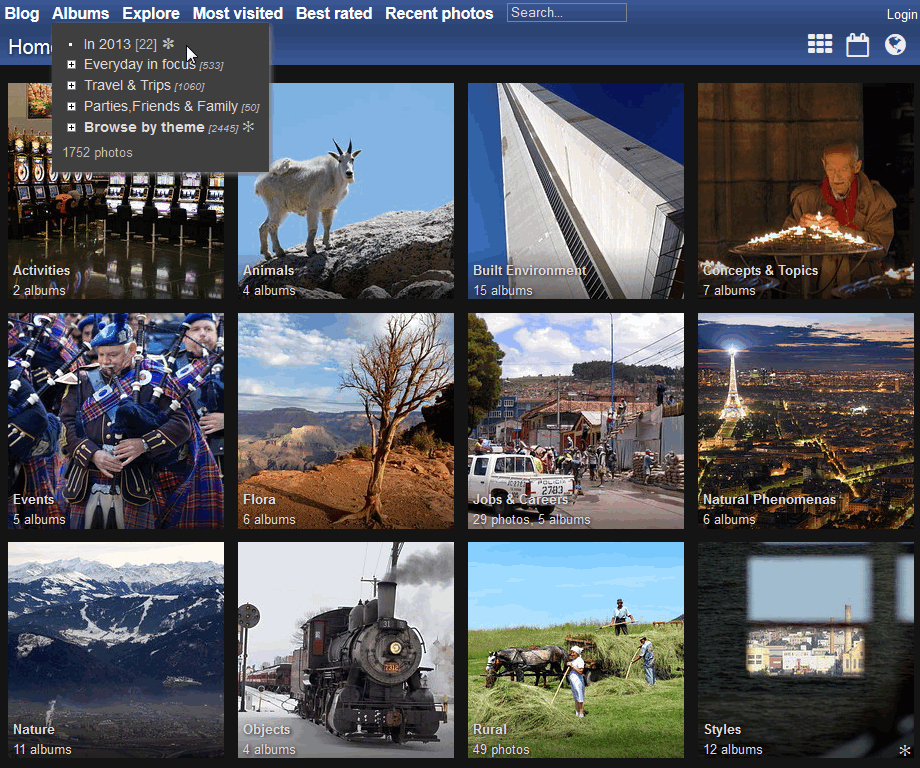Image resolution: width=920 pixels, height=768 pixels.
Task: Open the Animals album thumbnail
Action: click(346, 190)
